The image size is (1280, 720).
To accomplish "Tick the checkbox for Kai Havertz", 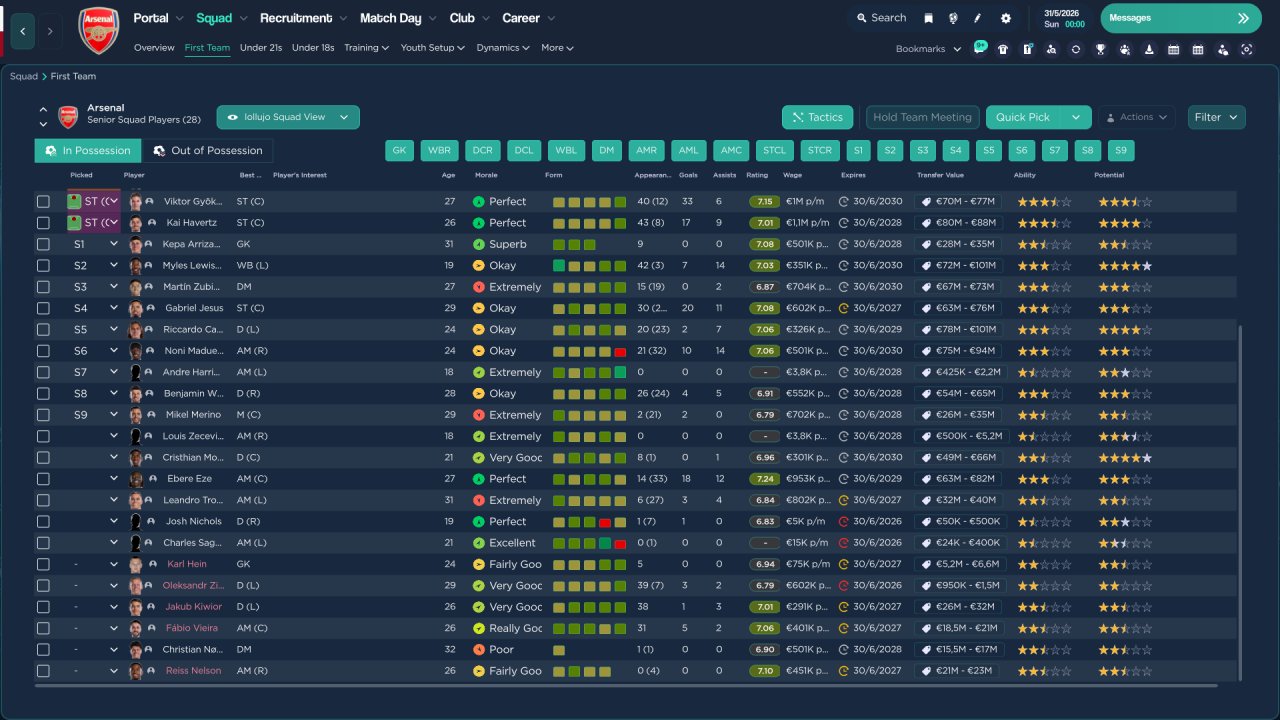I will point(43,223).
